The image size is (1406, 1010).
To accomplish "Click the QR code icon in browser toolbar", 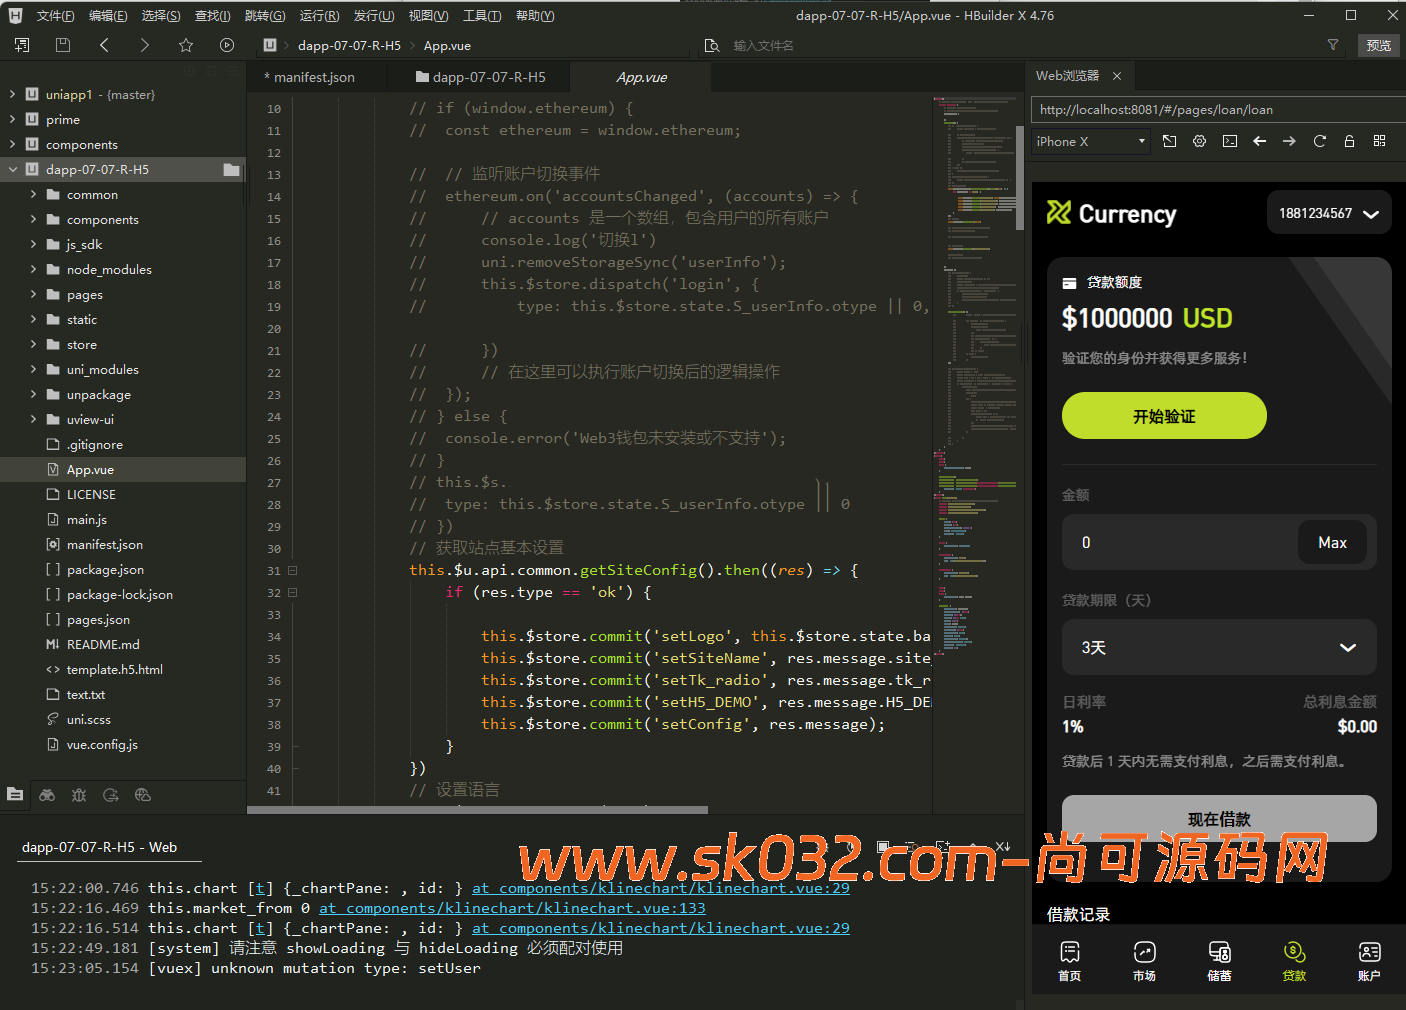I will tap(1379, 142).
